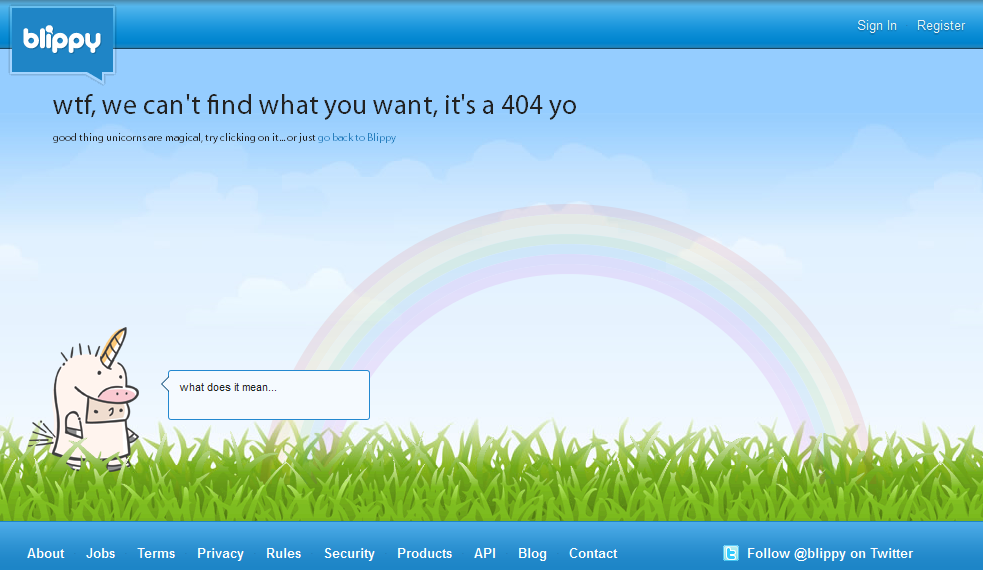Open the About footer link

[45, 553]
